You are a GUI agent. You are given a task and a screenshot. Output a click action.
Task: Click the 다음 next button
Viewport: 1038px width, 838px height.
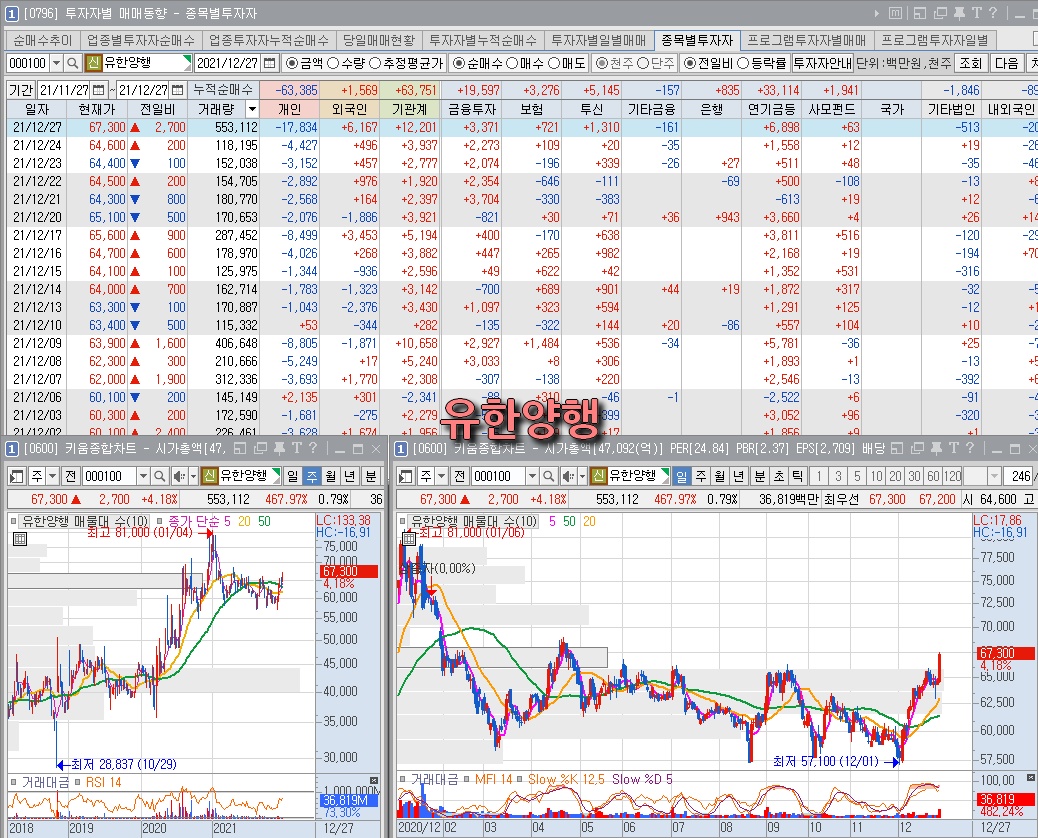point(1006,64)
